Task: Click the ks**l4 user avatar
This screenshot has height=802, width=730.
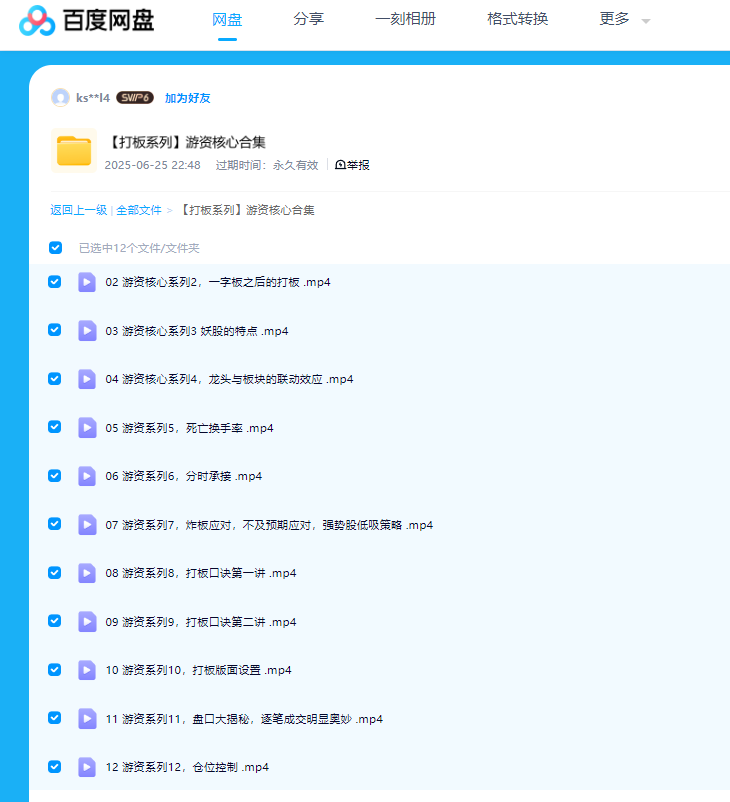Action: [x=60, y=97]
